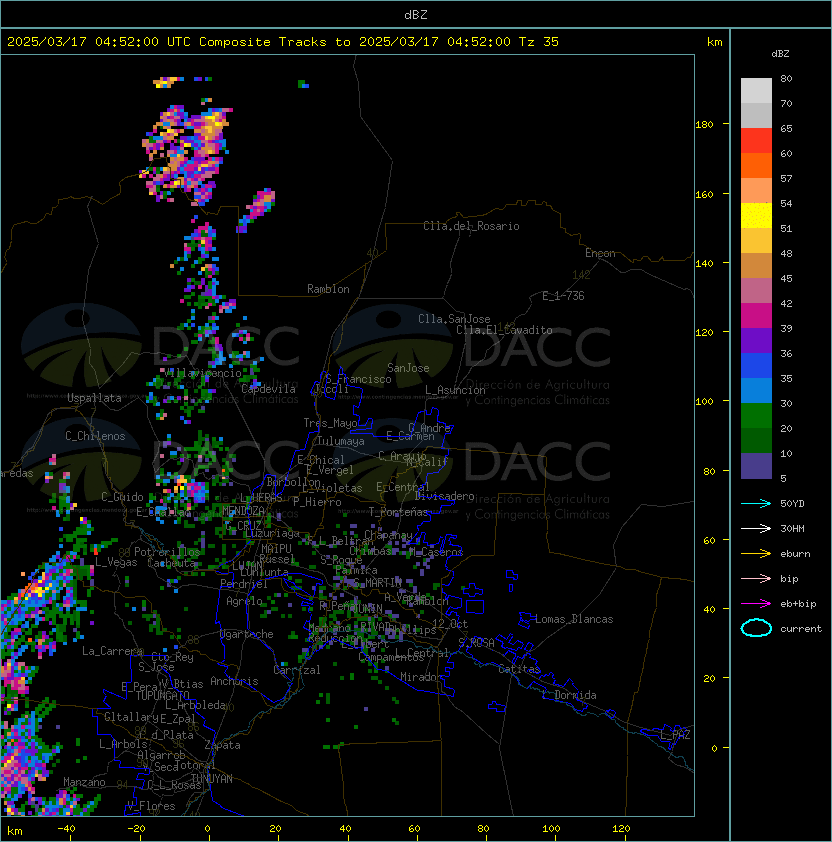The image size is (832, 842).
Task: Select the 'Perdriel' map label
Action: (x=244, y=584)
